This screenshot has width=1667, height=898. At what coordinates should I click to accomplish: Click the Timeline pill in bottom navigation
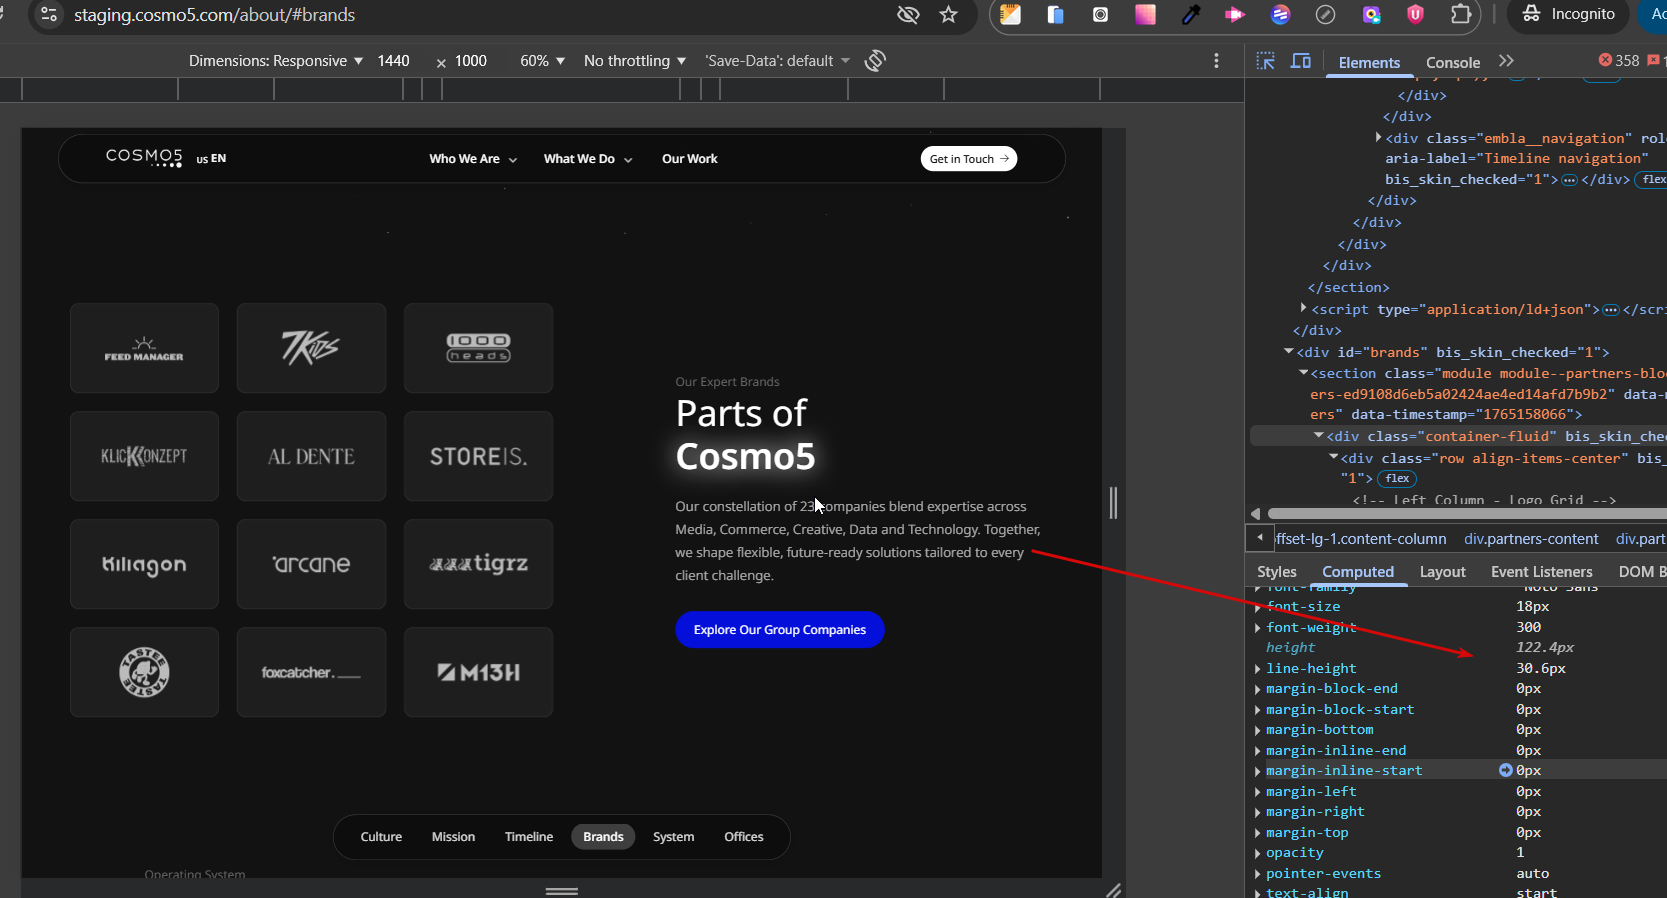(528, 837)
